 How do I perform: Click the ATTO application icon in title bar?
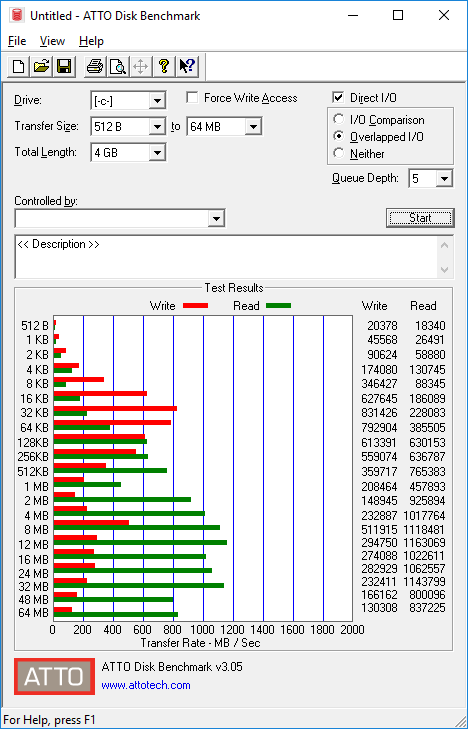click(18, 15)
